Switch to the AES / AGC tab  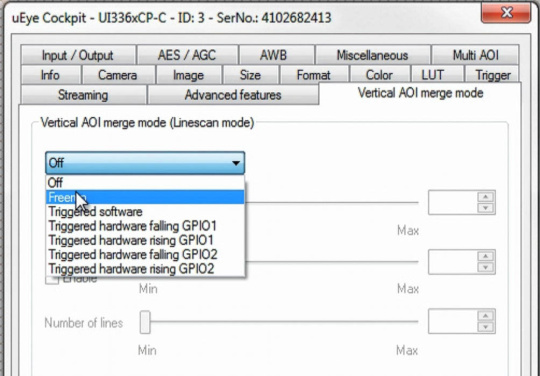[187, 55]
